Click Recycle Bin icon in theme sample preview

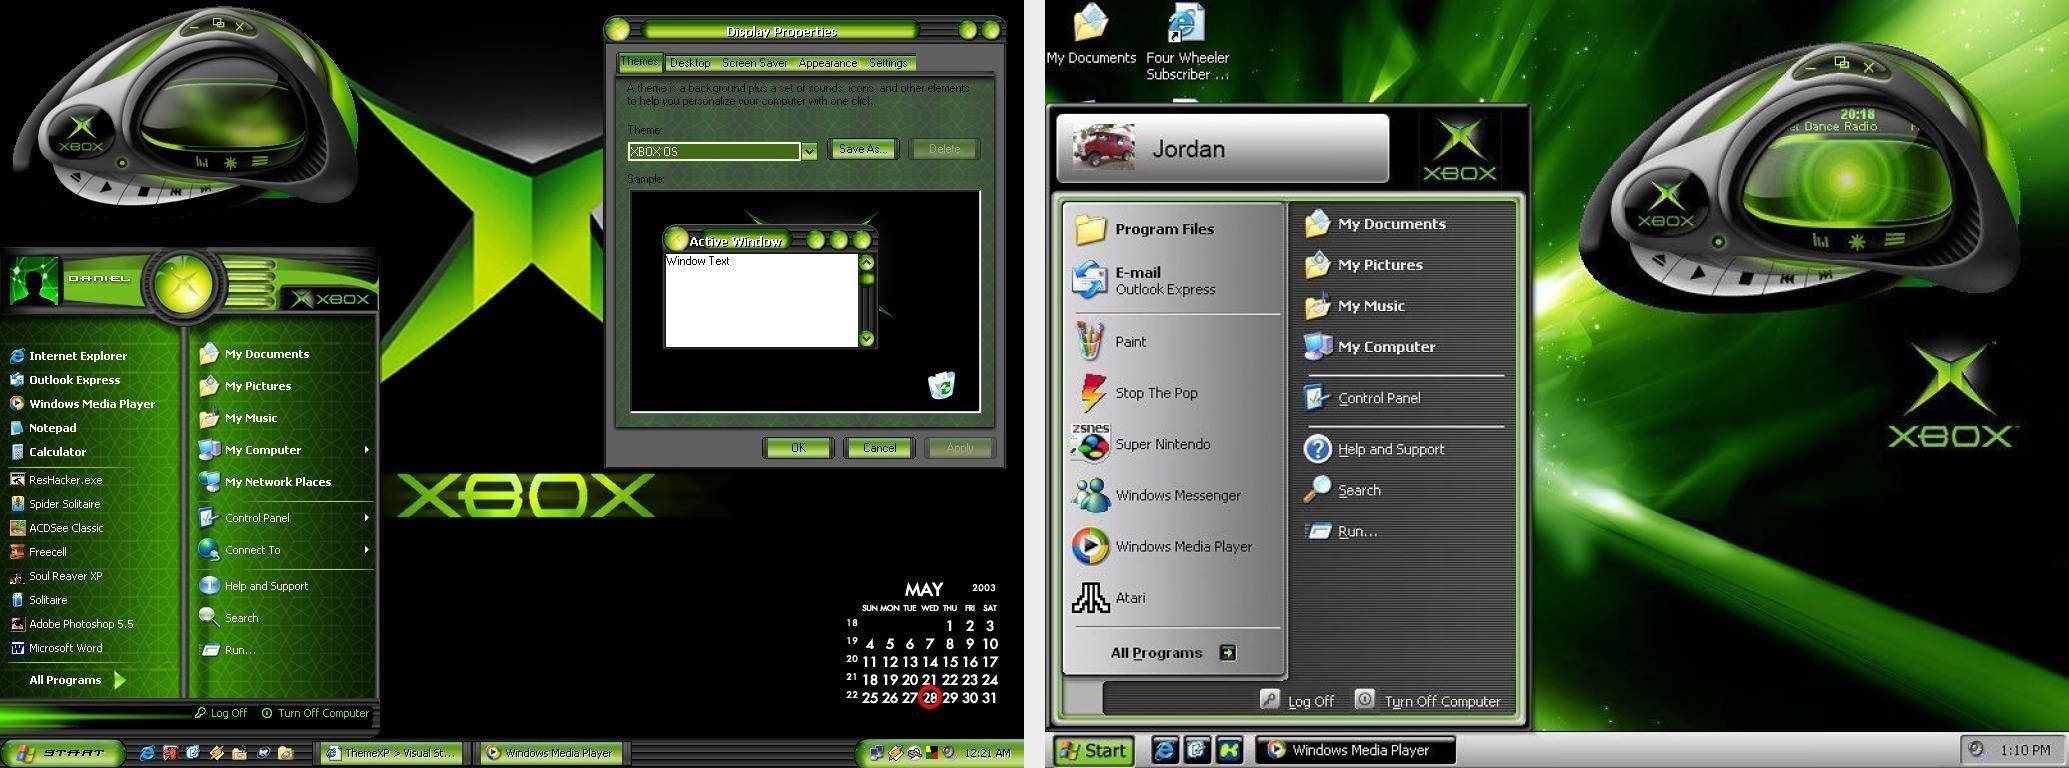tap(941, 384)
